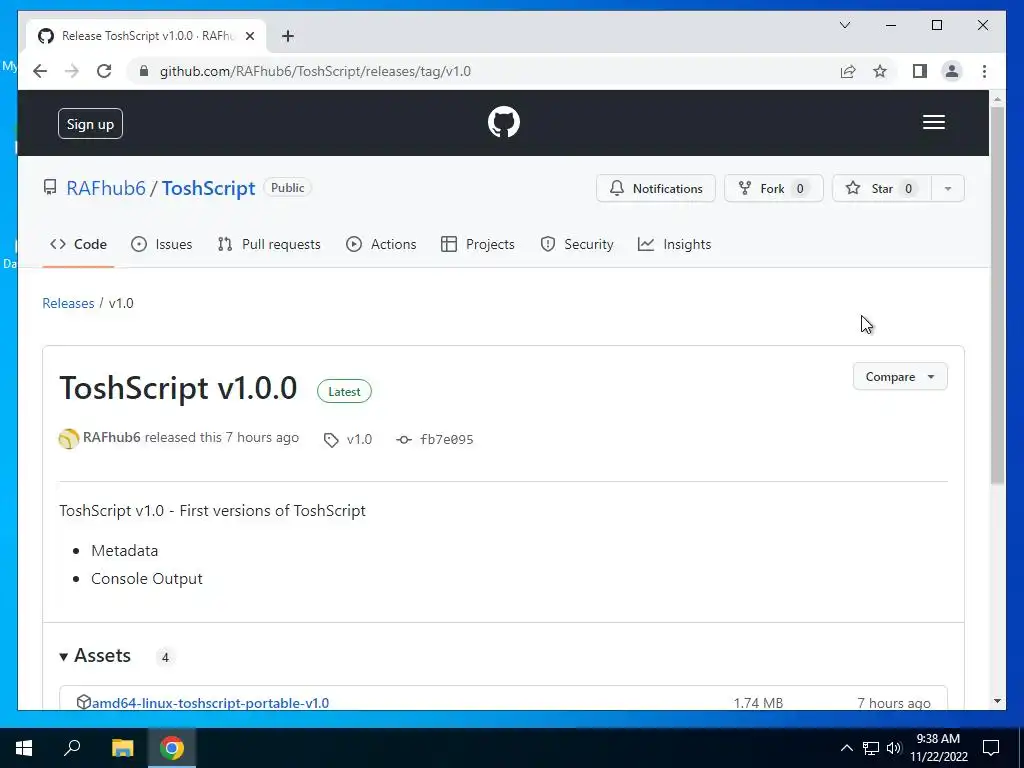Open the Windows Start menu

point(24,748)
